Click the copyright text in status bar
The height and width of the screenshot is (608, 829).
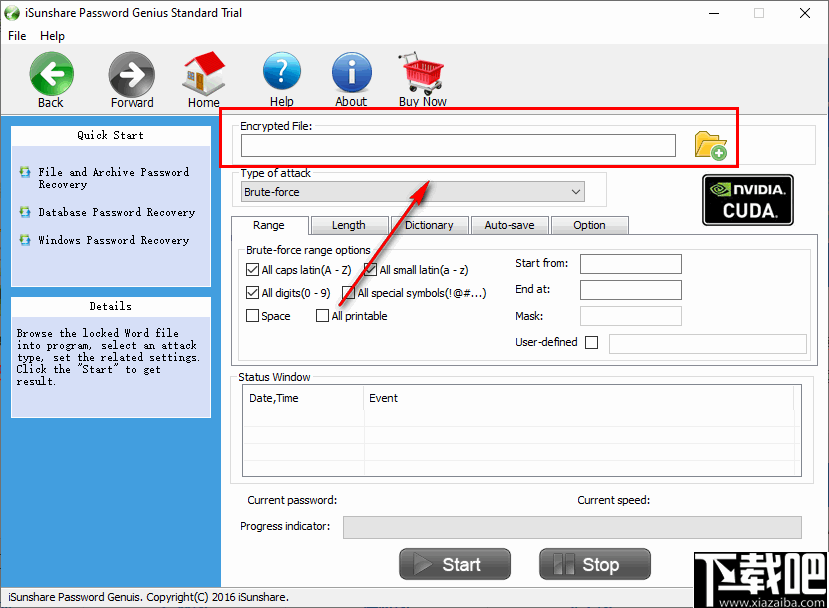click(149, 597)
